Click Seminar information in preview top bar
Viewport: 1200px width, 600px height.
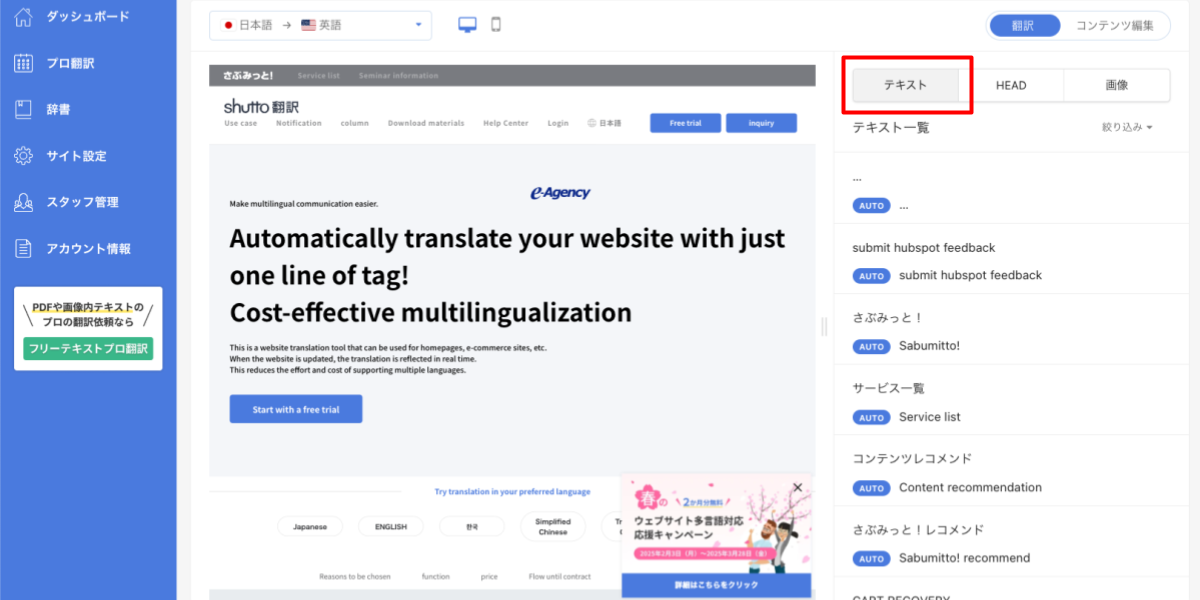[x=399, y=75]
